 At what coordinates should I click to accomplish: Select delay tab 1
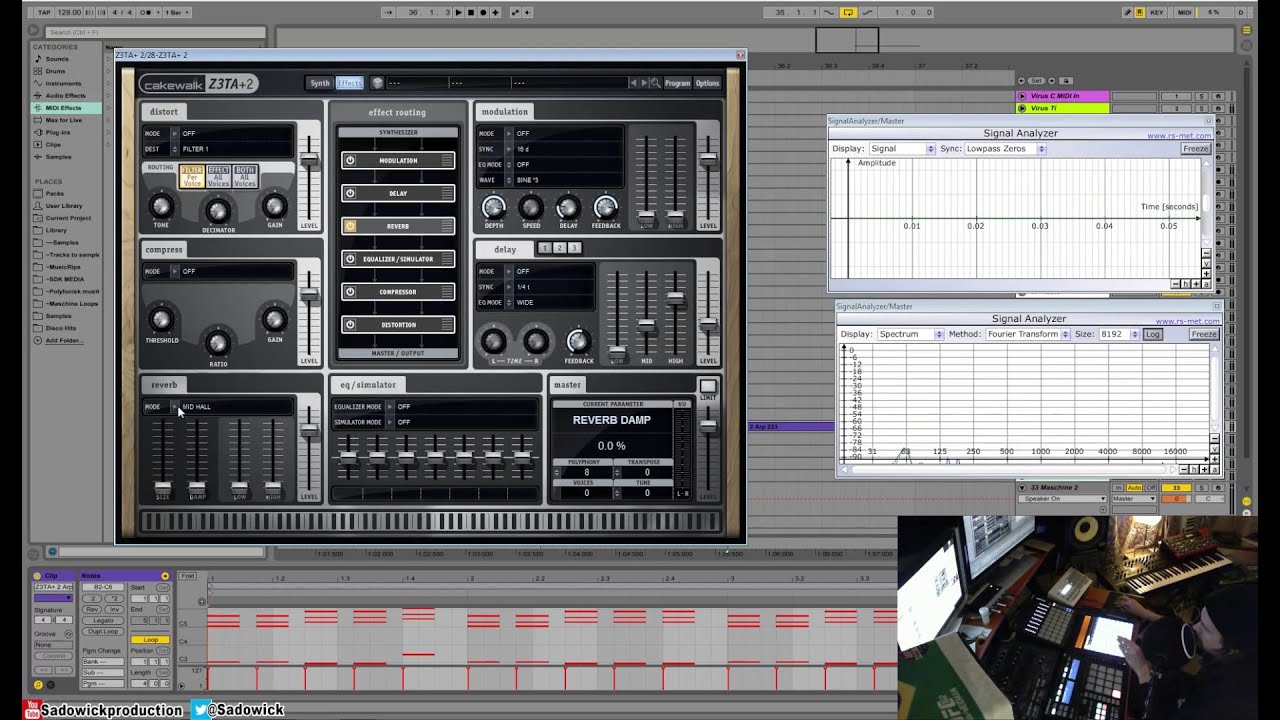(544, 248)
